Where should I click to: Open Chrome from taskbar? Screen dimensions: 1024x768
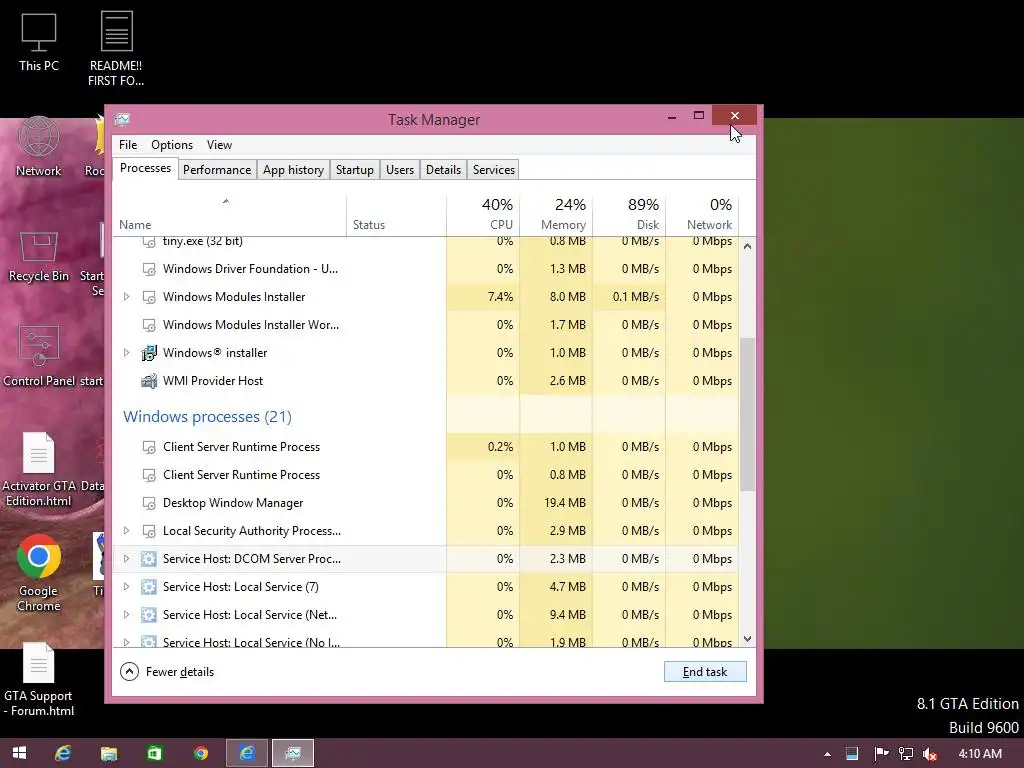pyautogui.click(x=201, y=753)
